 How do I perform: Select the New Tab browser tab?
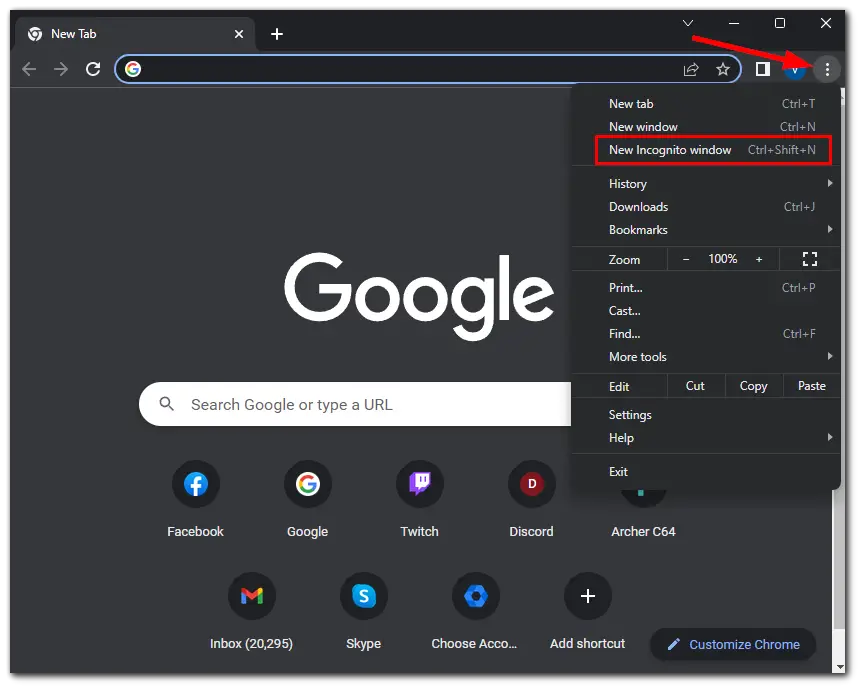coord(135,34)
